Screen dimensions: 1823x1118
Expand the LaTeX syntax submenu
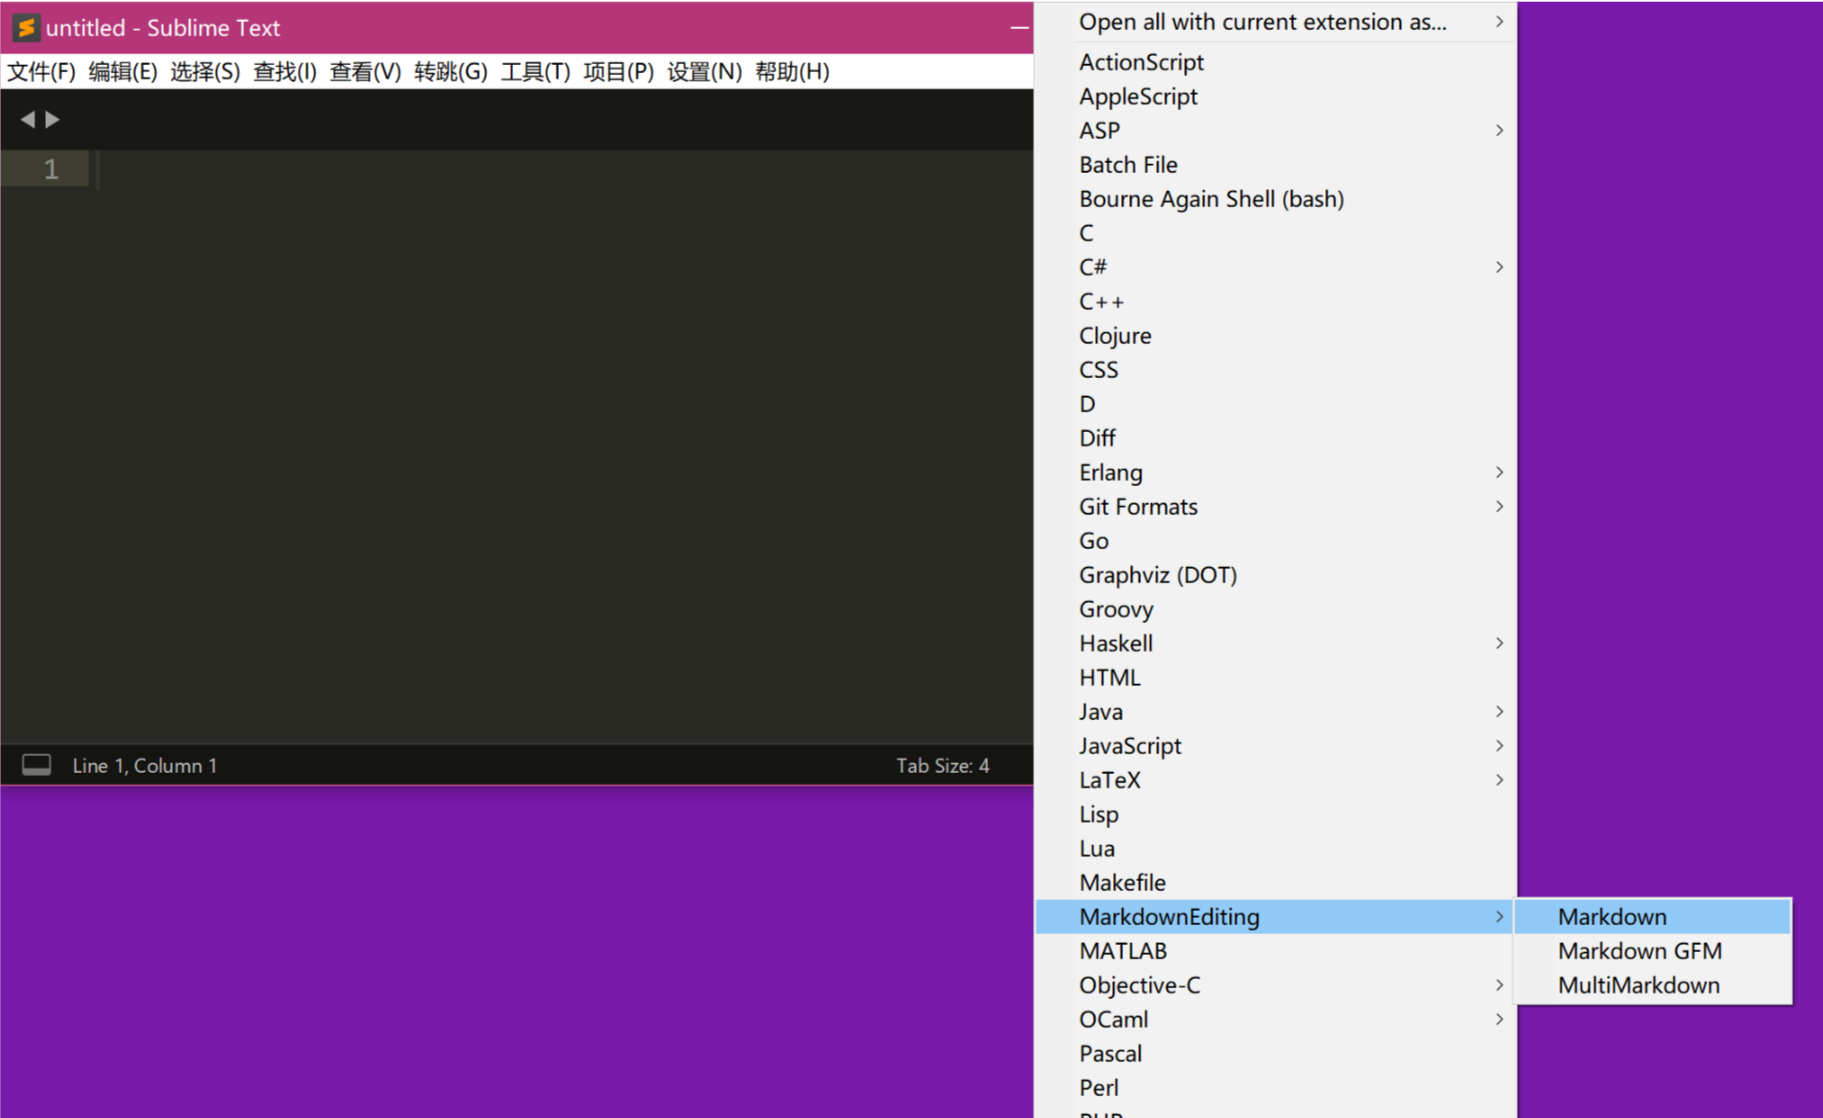tap(1276, 780)
